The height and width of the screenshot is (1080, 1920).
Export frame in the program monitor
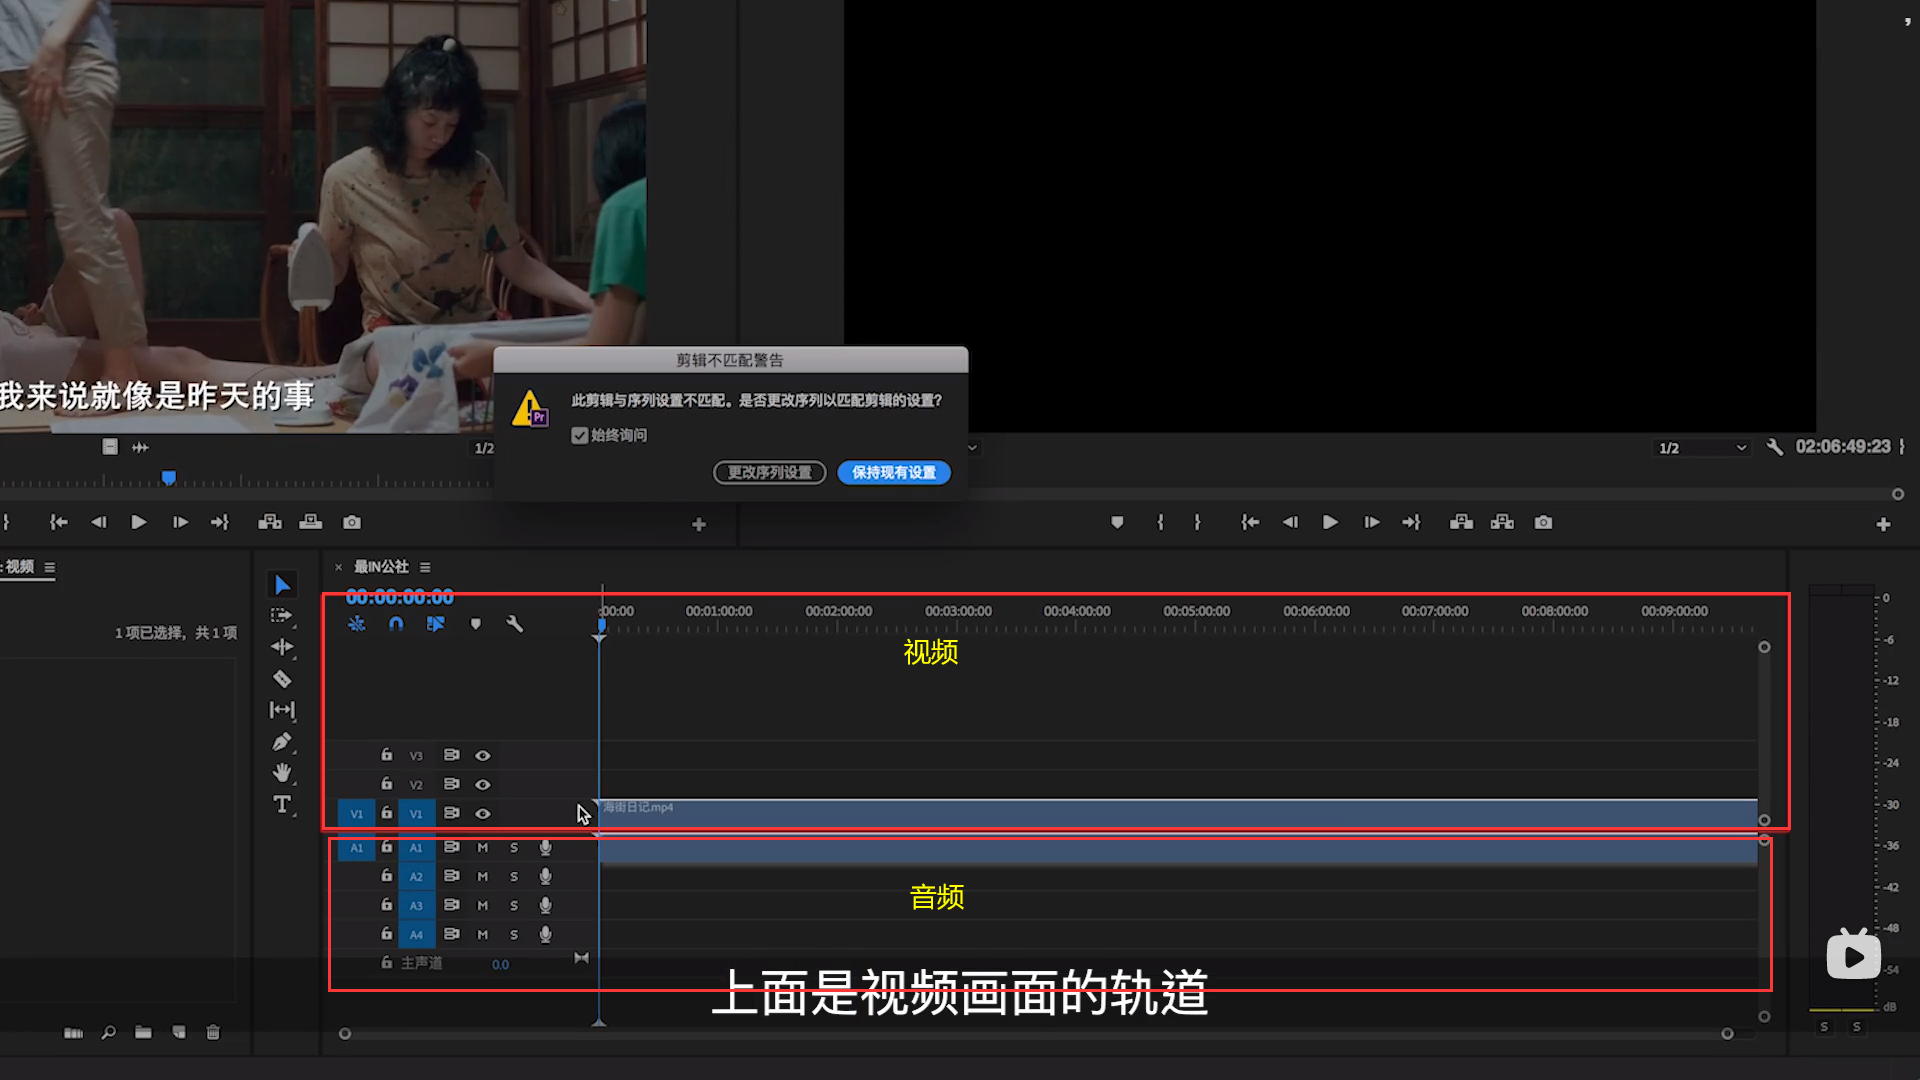click(x=1544, y=522)
